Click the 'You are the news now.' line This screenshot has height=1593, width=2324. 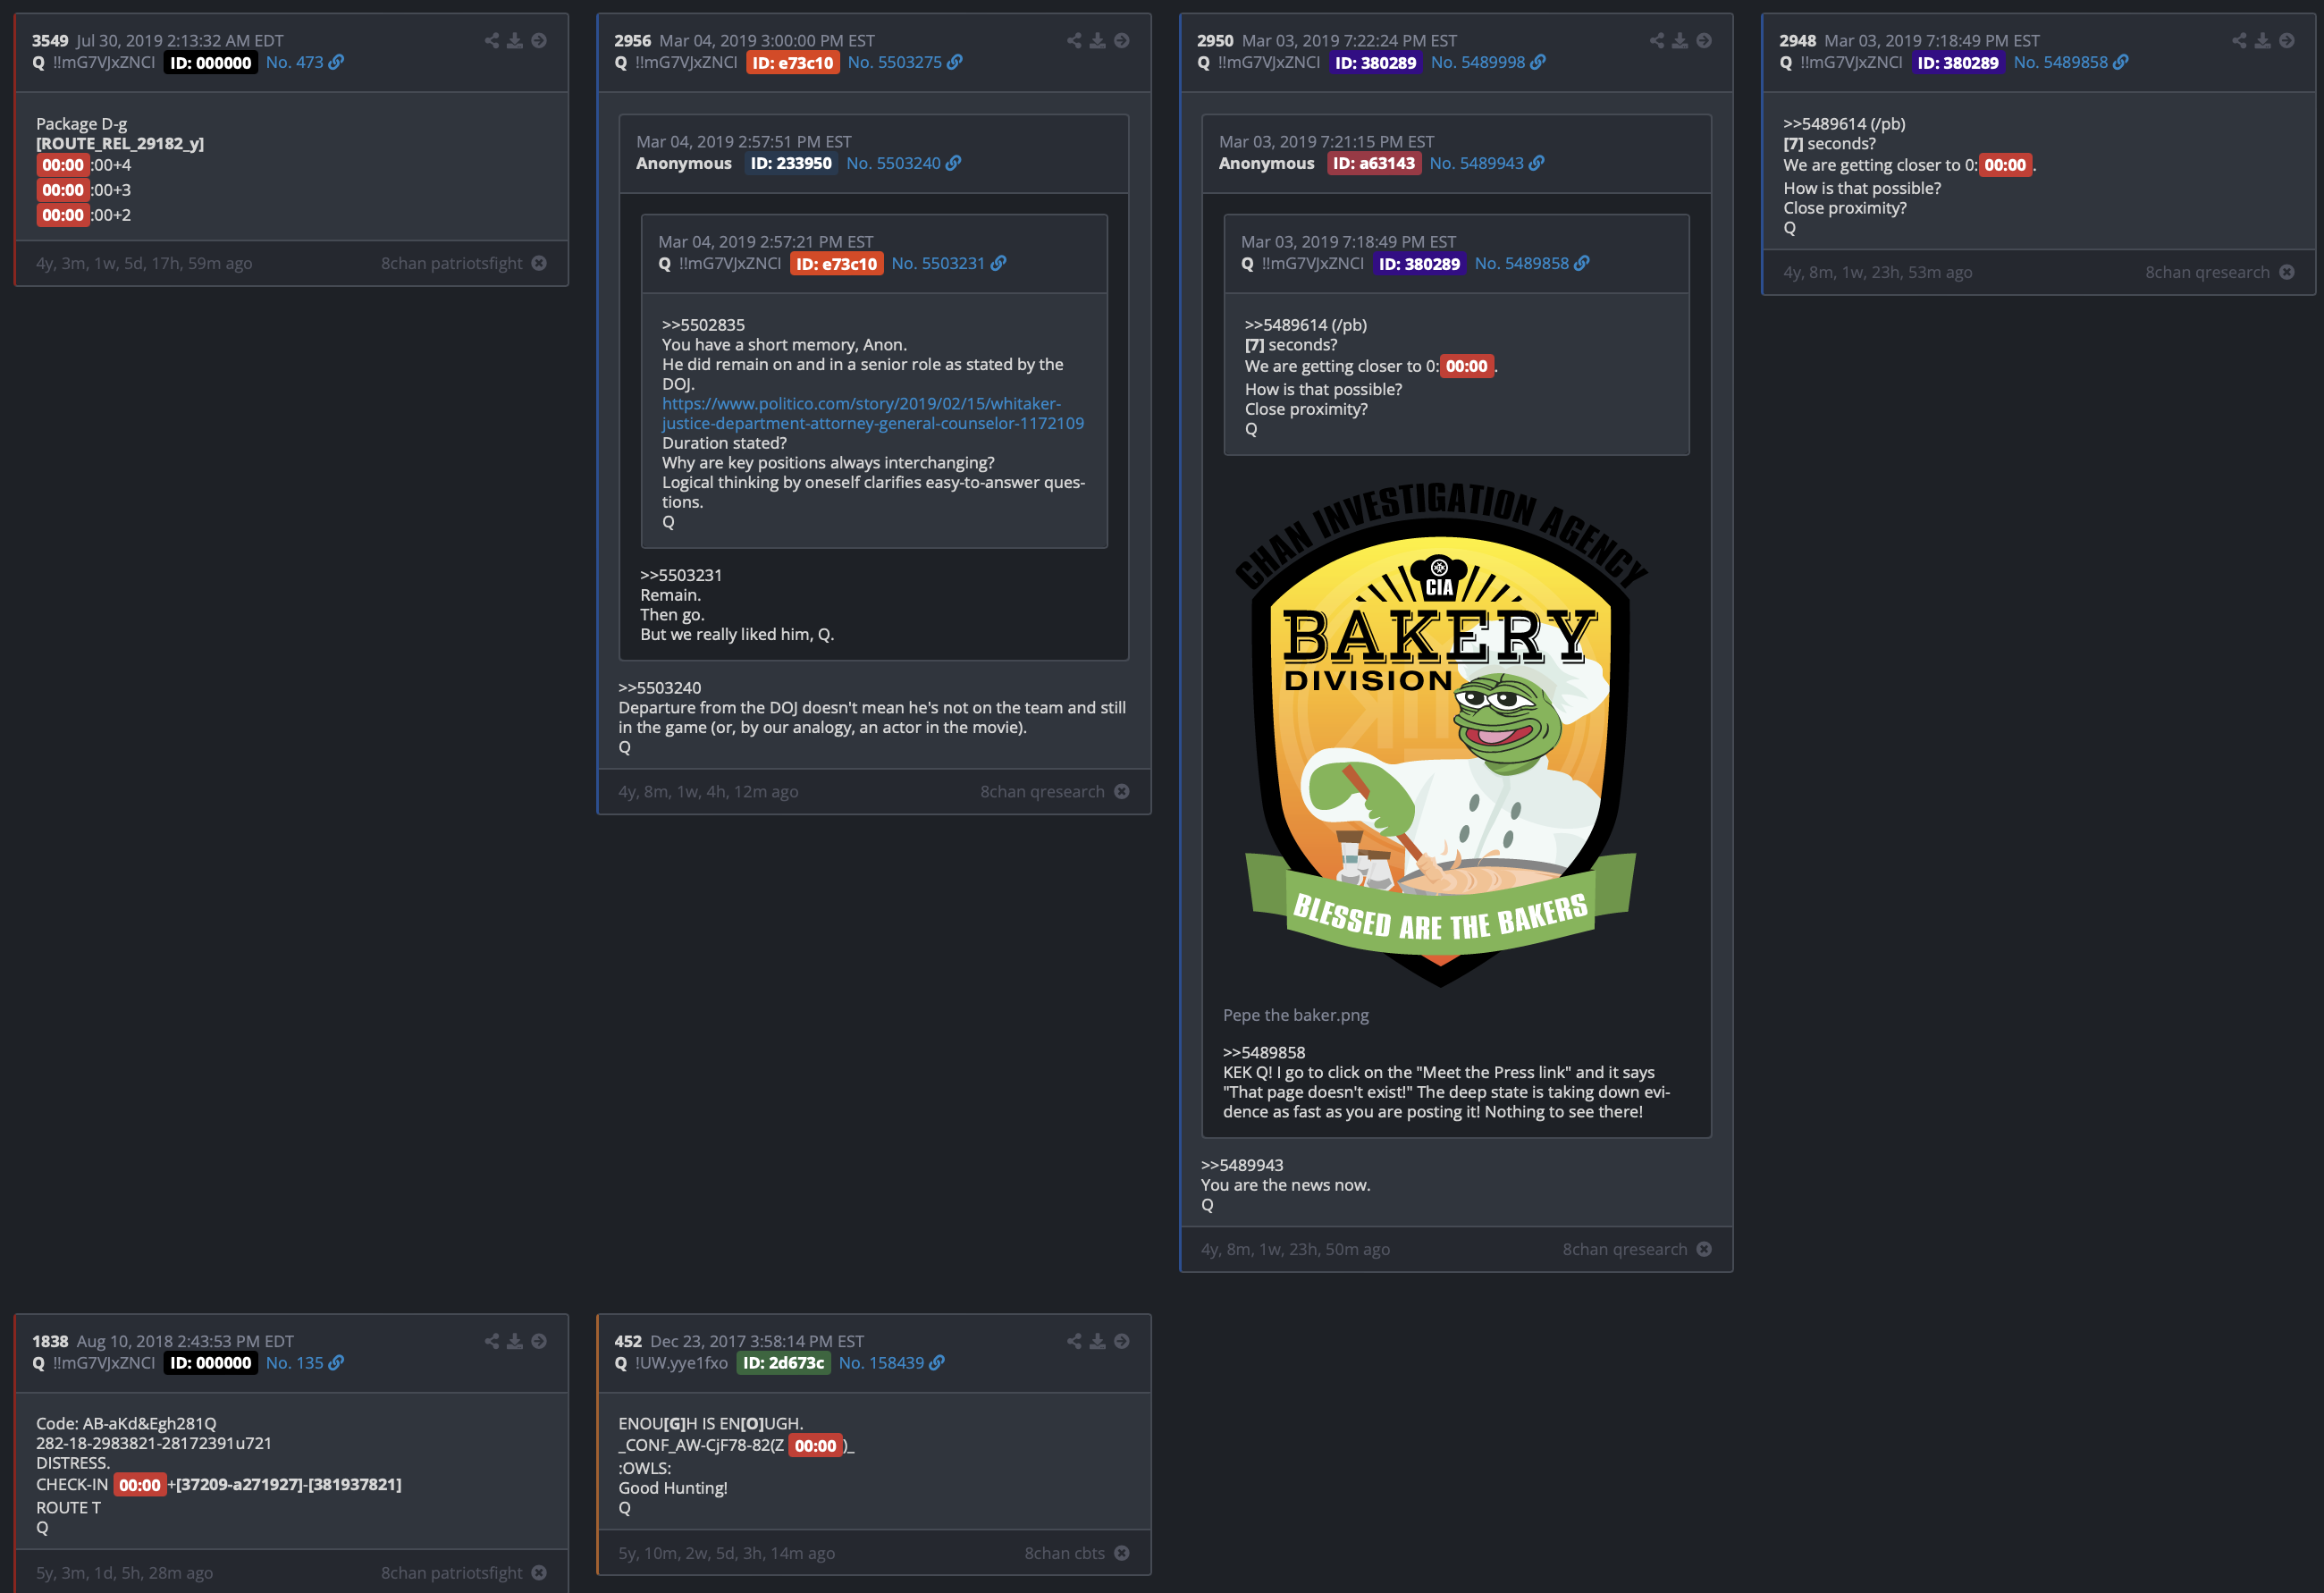1286,1185
